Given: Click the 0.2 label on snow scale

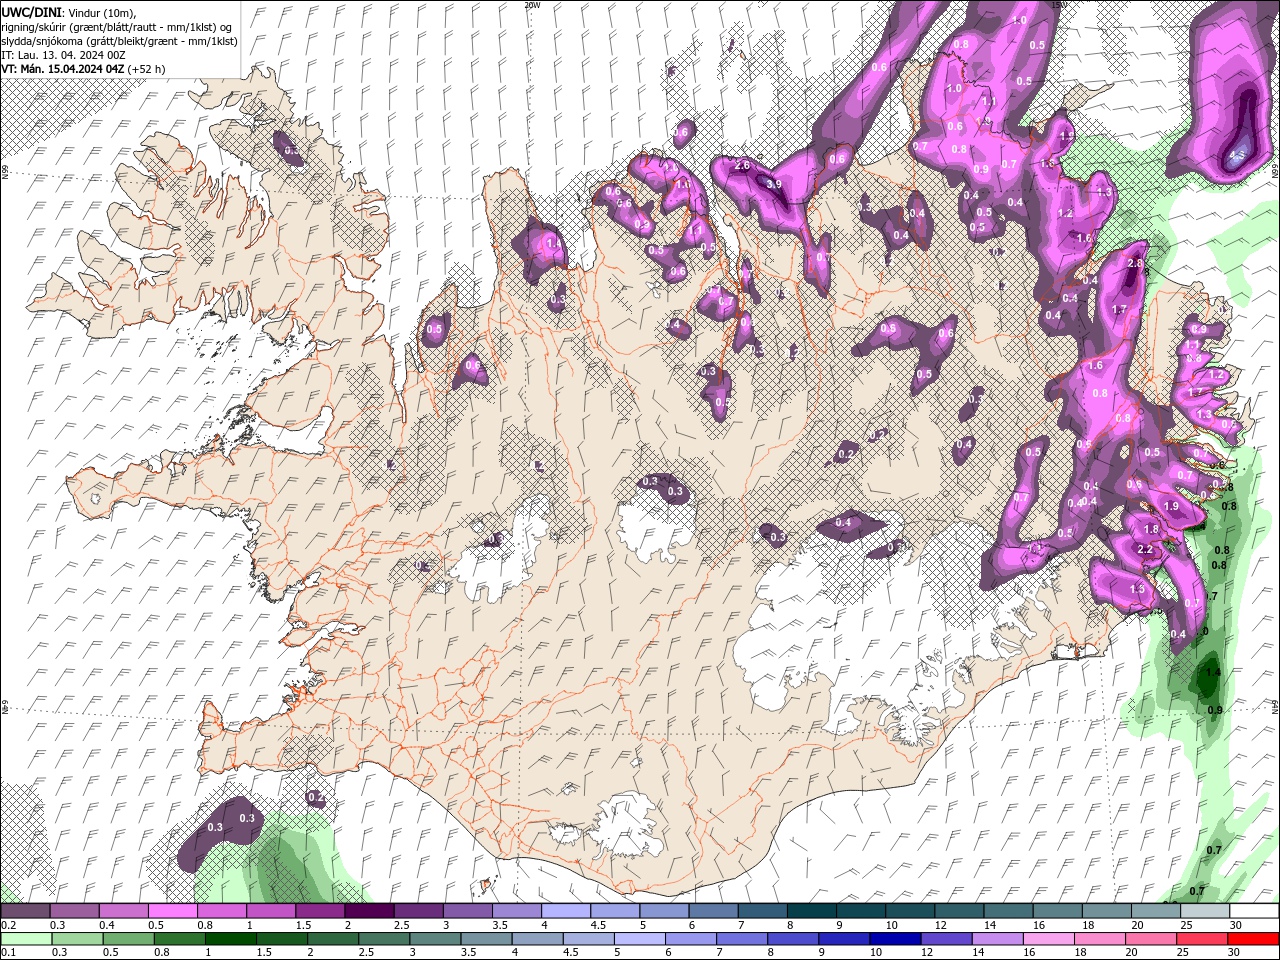Looking at the screenshot, I should (x=9, y=925).
